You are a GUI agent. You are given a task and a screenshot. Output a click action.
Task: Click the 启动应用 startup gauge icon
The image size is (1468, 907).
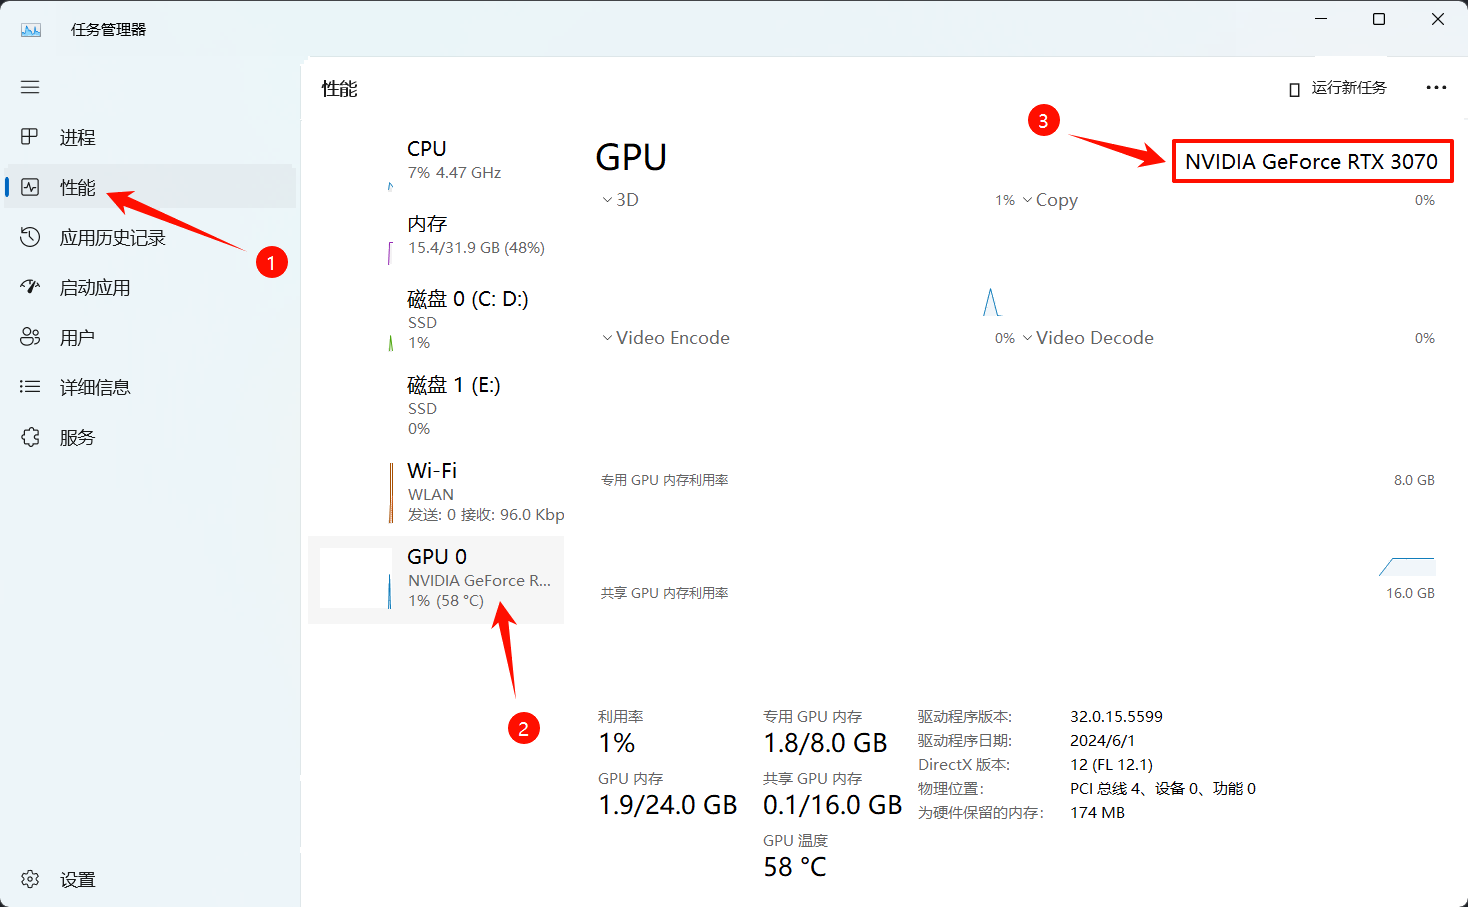30,287
